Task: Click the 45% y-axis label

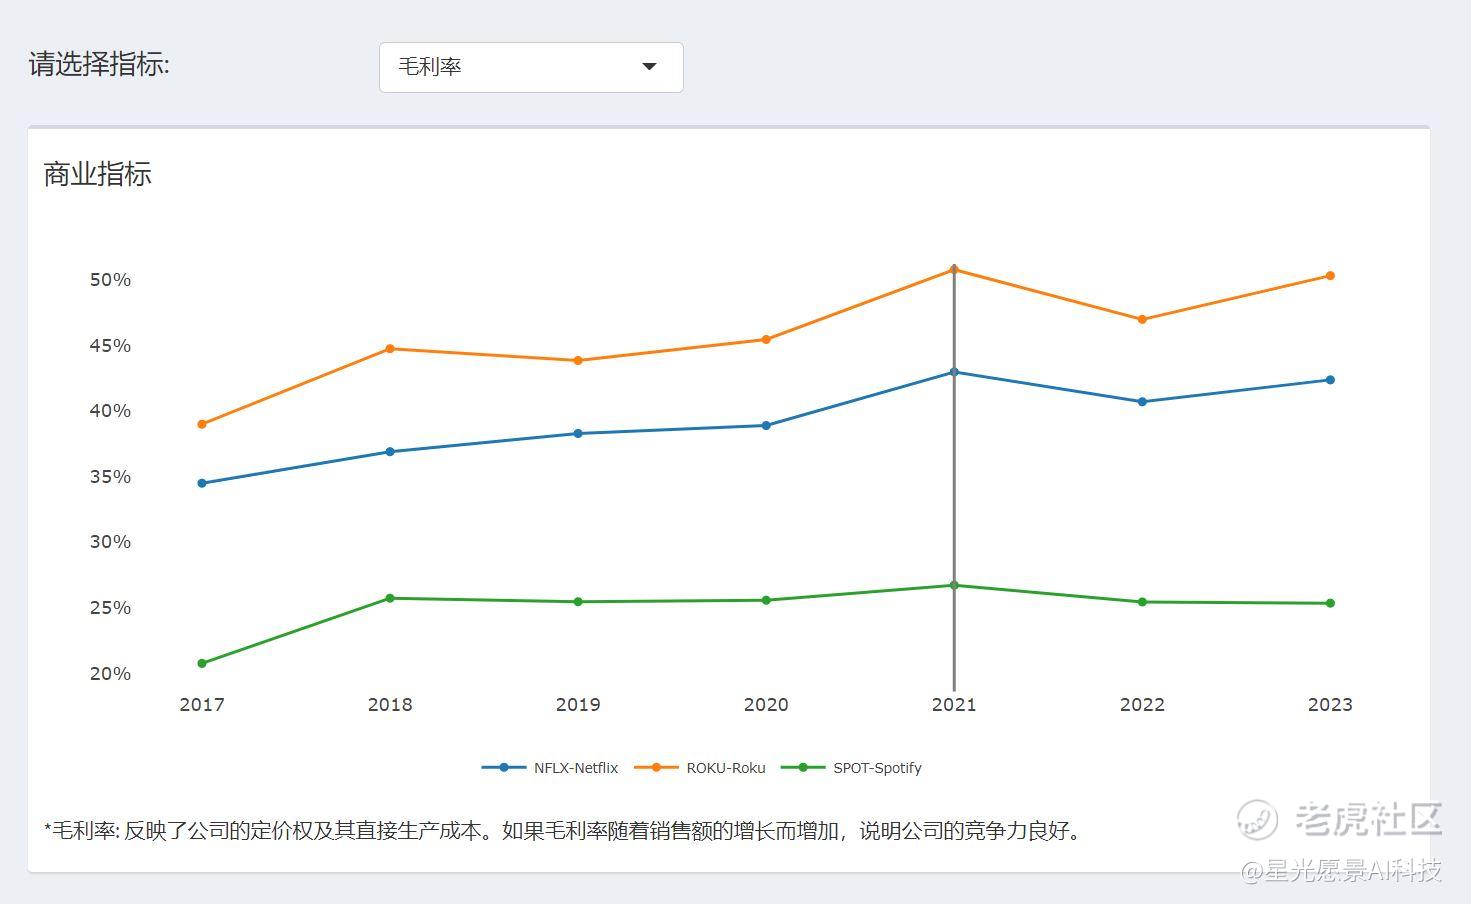Action: (x=110, y=346)
